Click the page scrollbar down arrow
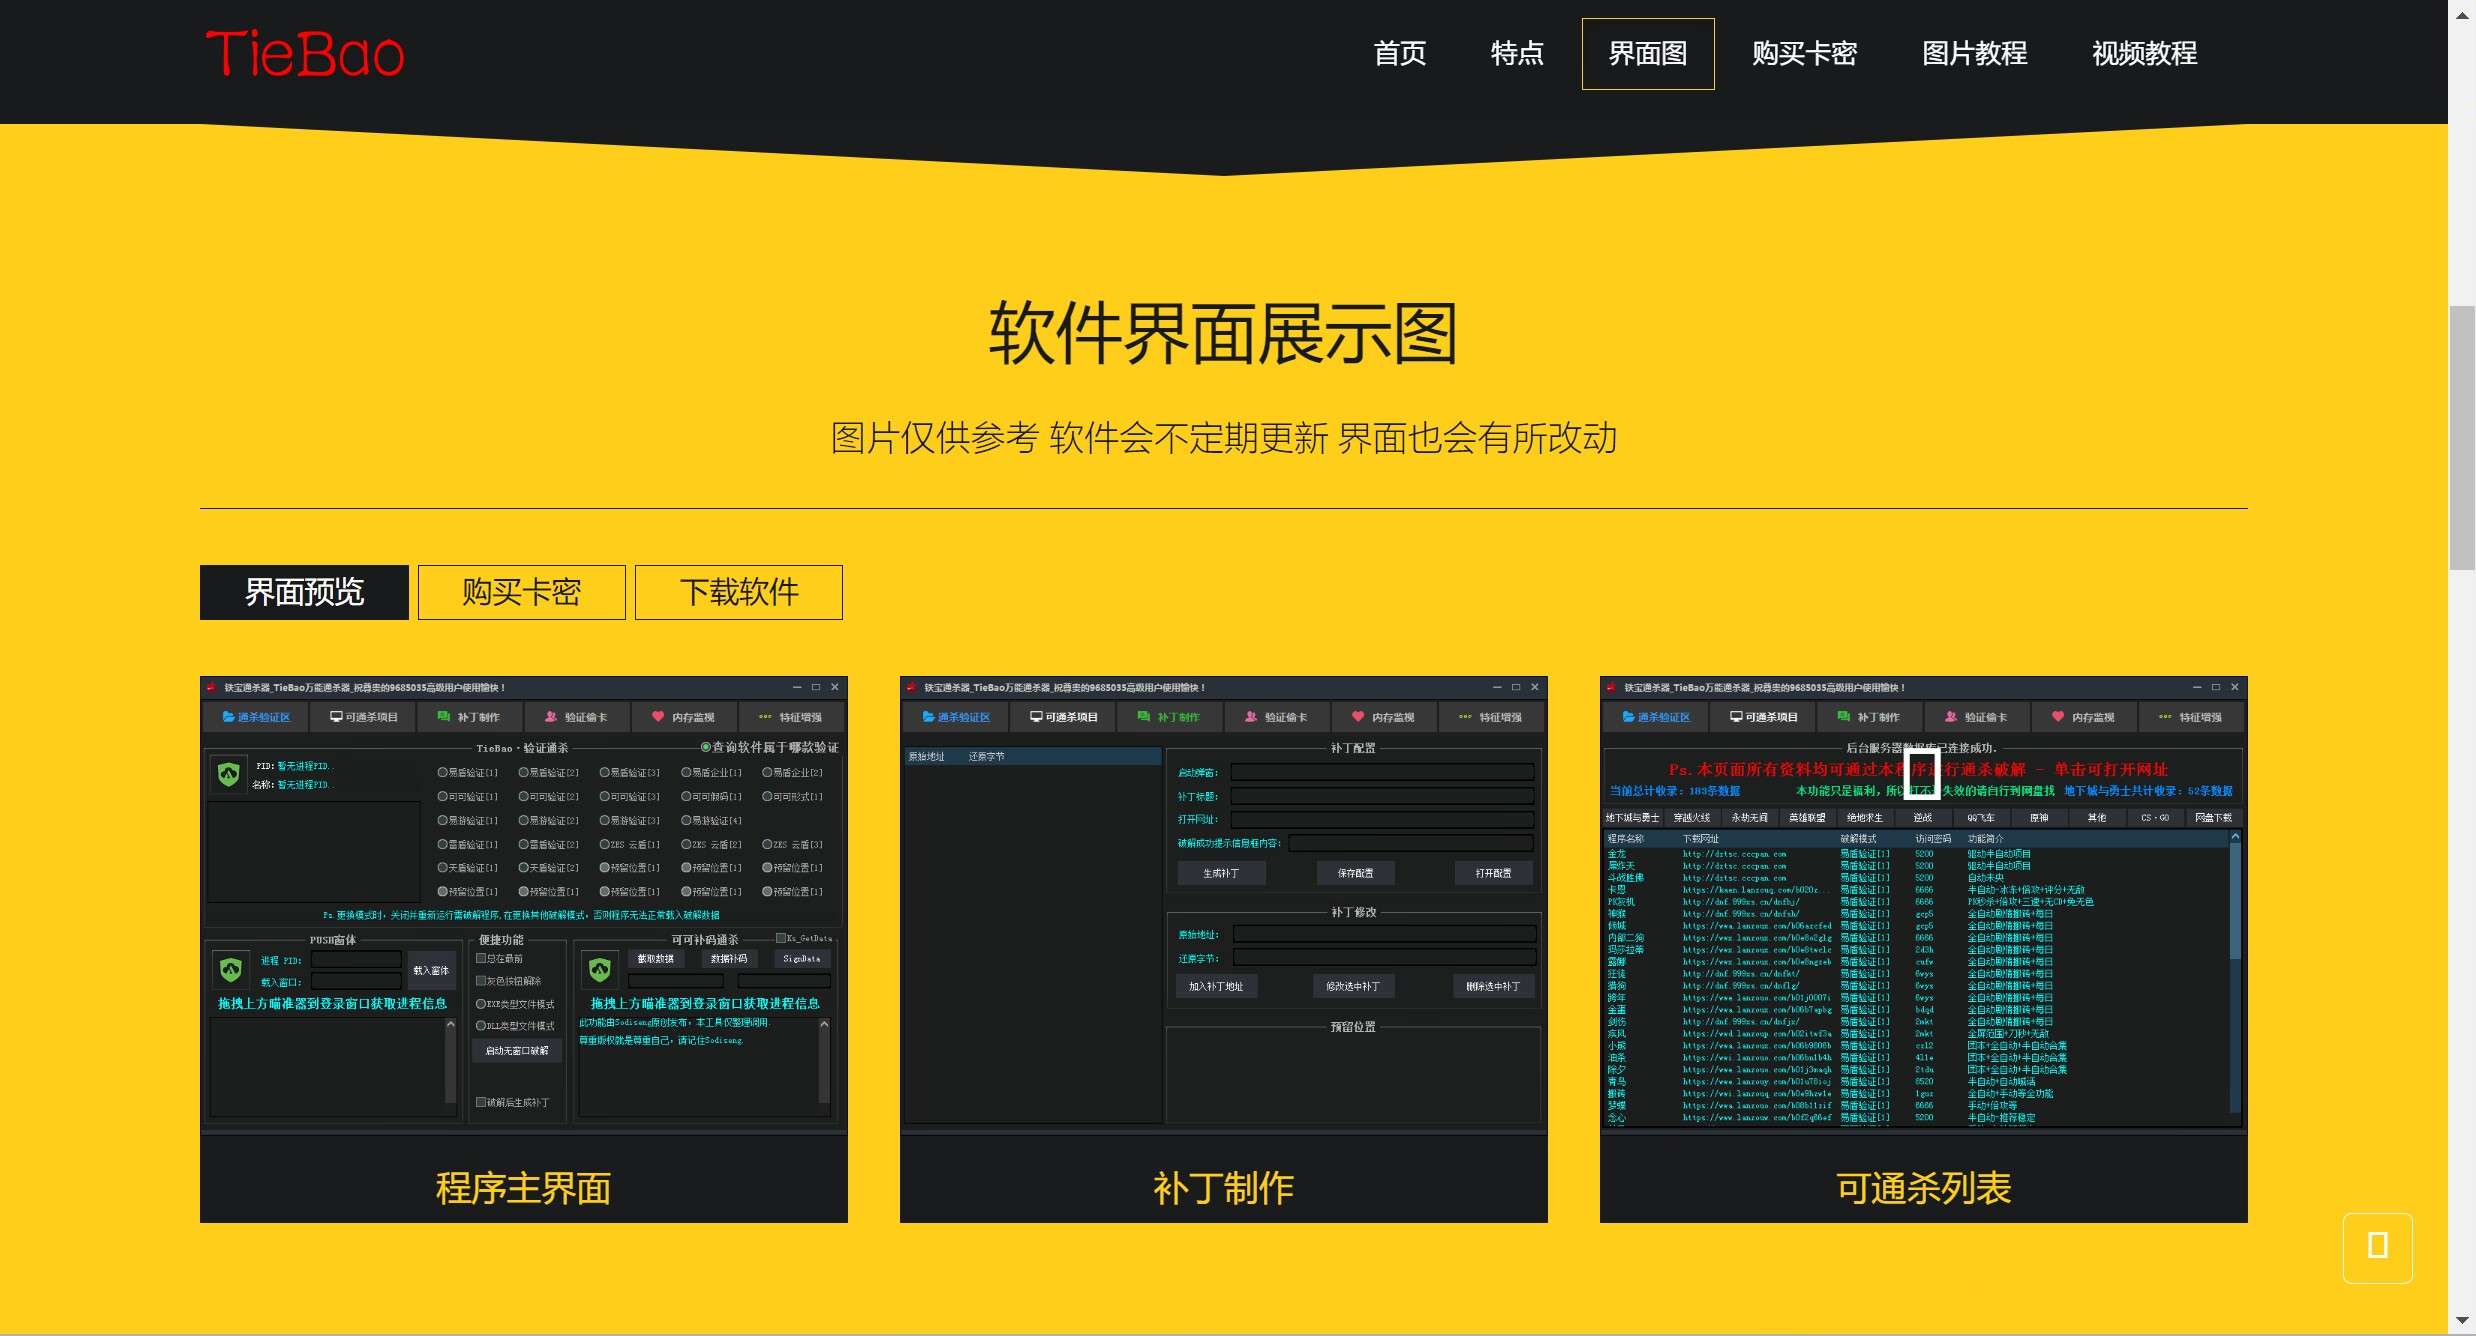 (x=2462, y=1322)
